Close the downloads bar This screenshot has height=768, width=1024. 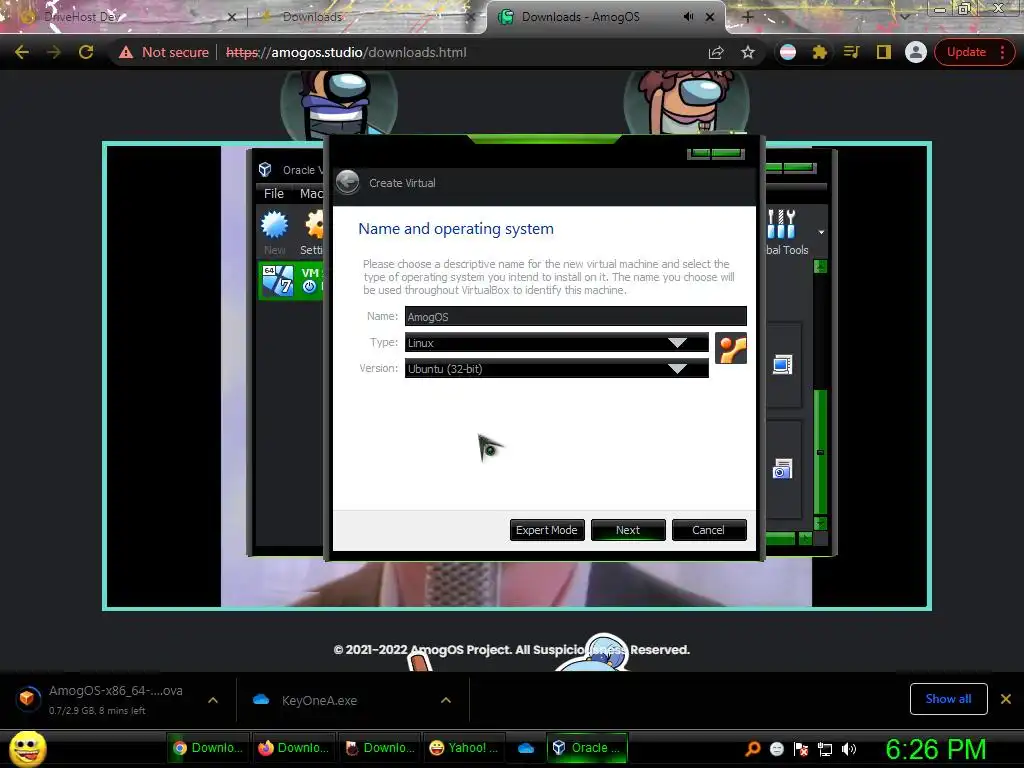(1006, 699)
